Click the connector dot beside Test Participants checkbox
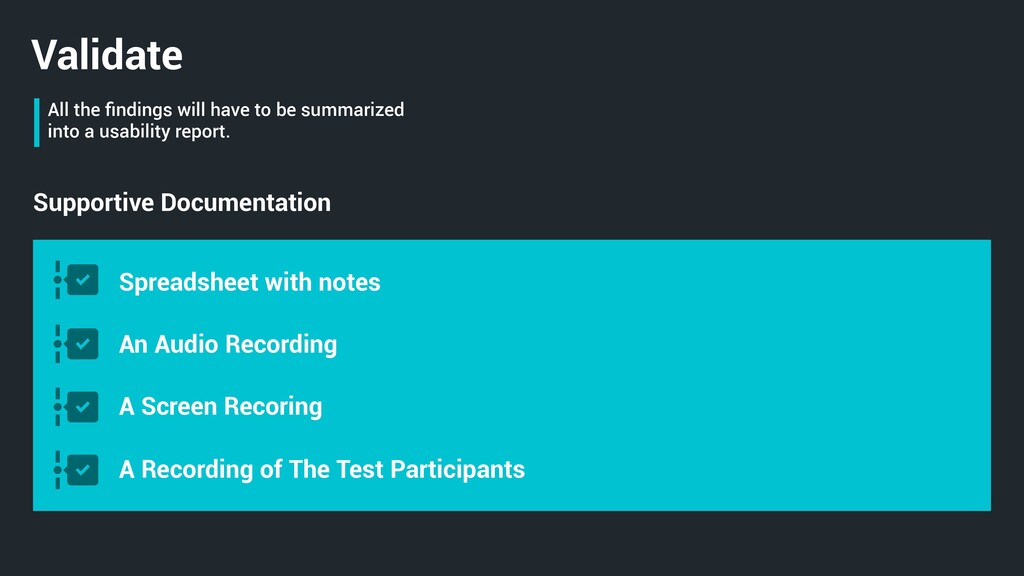 click(x=58, y=468)
